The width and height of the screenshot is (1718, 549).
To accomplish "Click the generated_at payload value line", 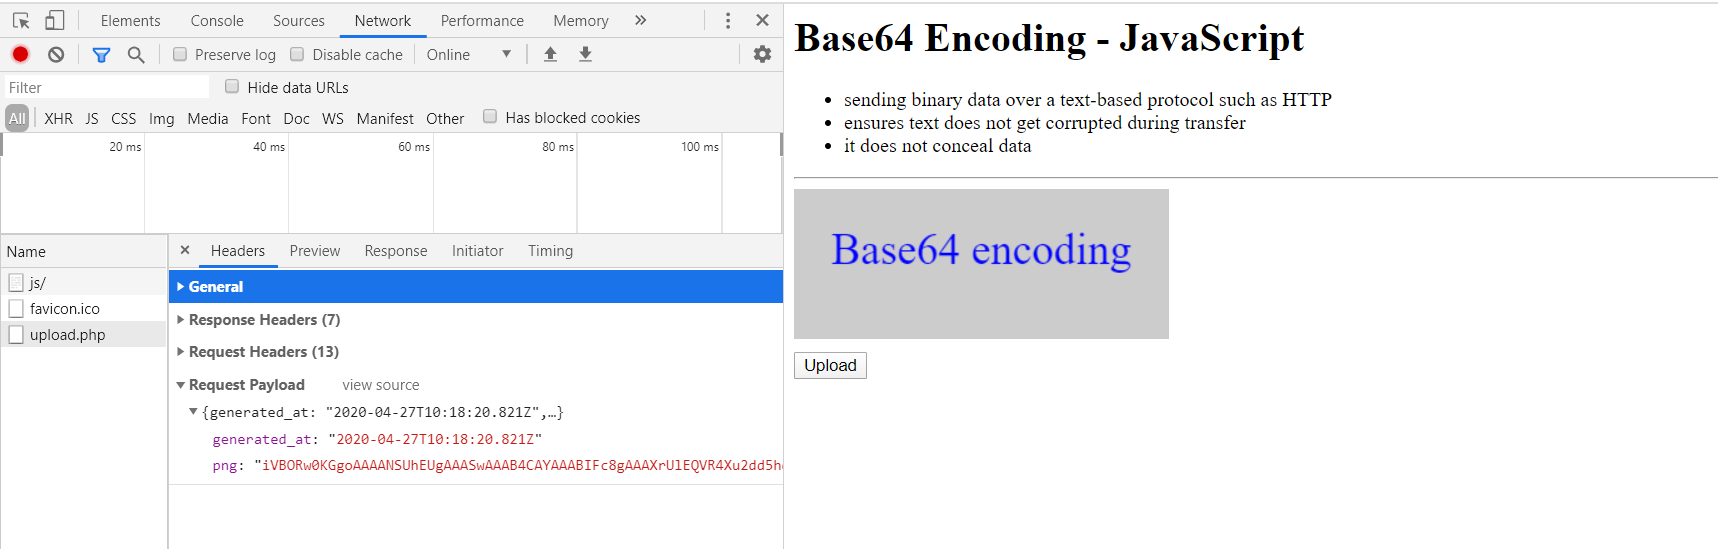I will 377,439.
